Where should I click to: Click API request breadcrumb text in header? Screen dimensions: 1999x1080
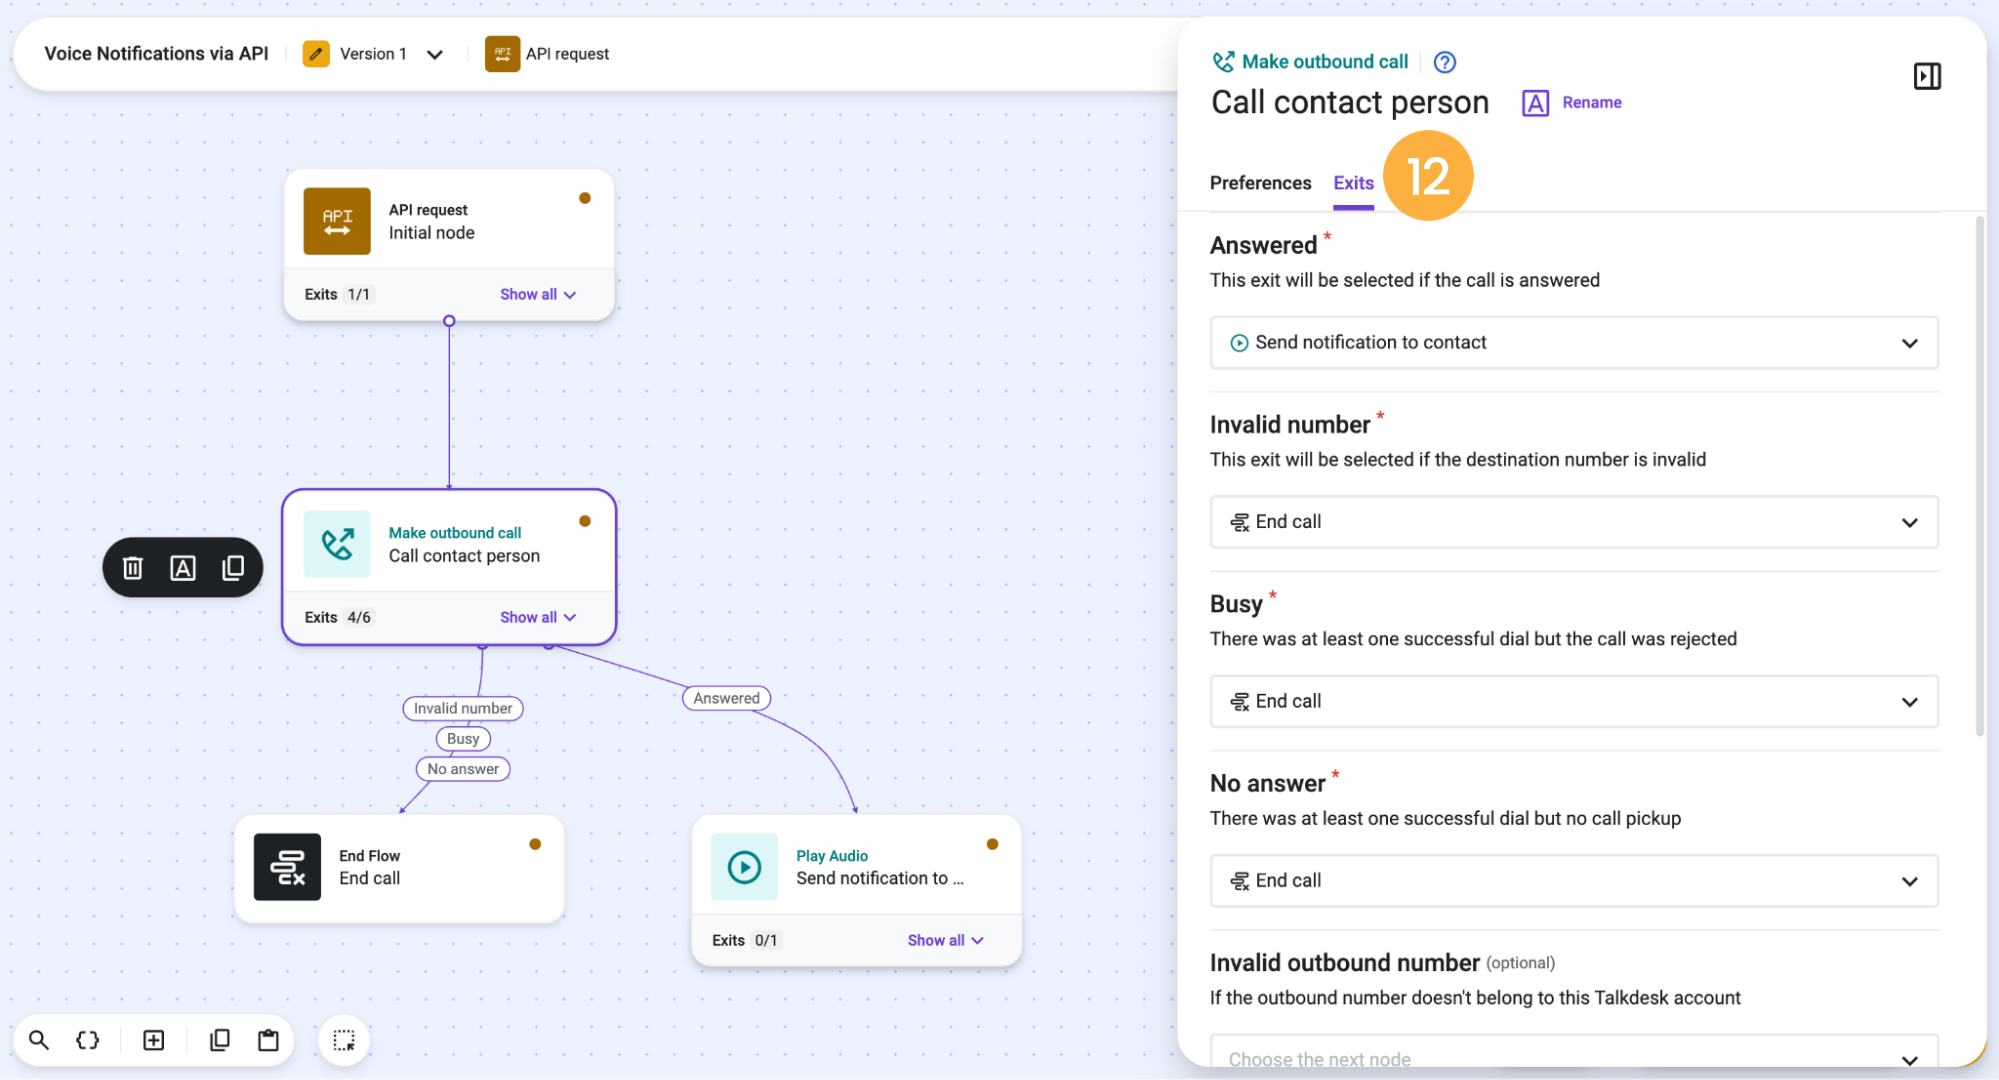pos(567,54)
